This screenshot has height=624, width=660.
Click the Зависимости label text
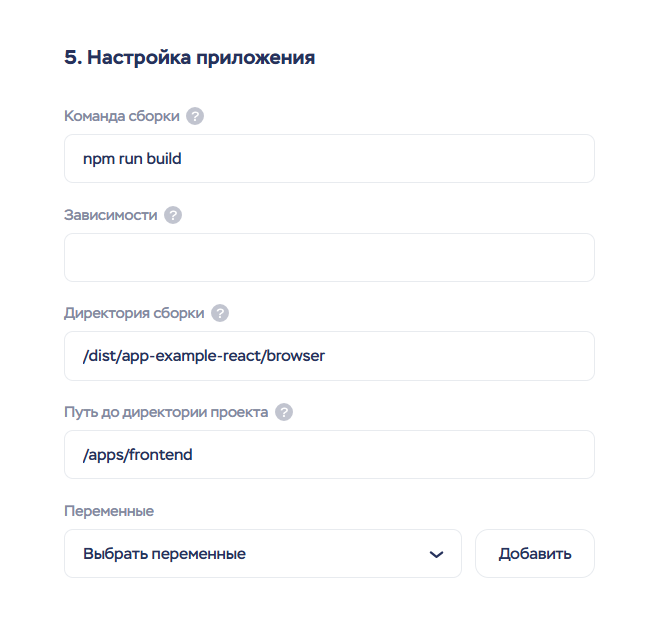pos(110,215)
